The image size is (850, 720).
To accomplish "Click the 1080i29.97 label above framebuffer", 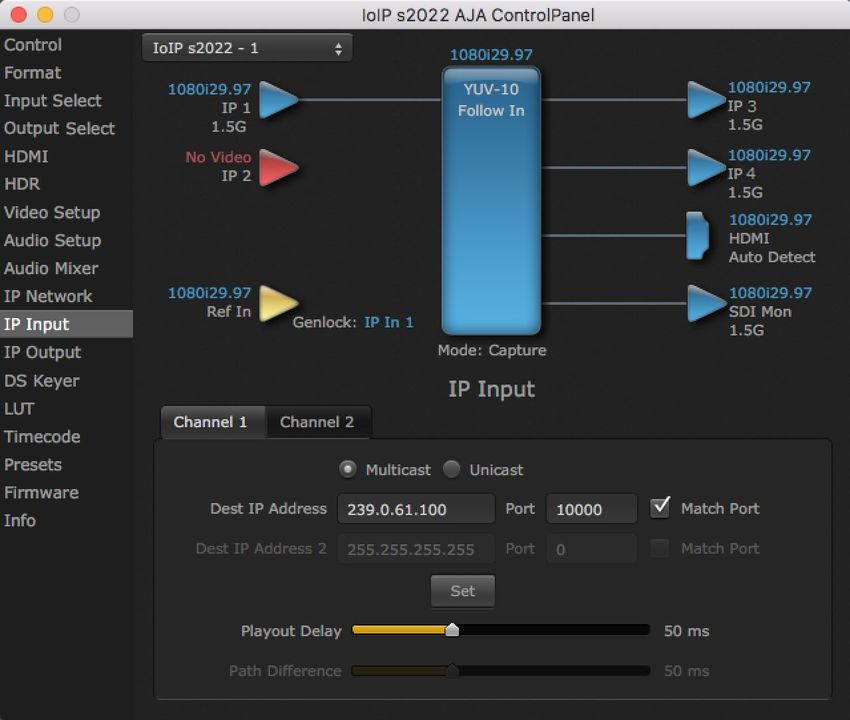I will (491, 55).
